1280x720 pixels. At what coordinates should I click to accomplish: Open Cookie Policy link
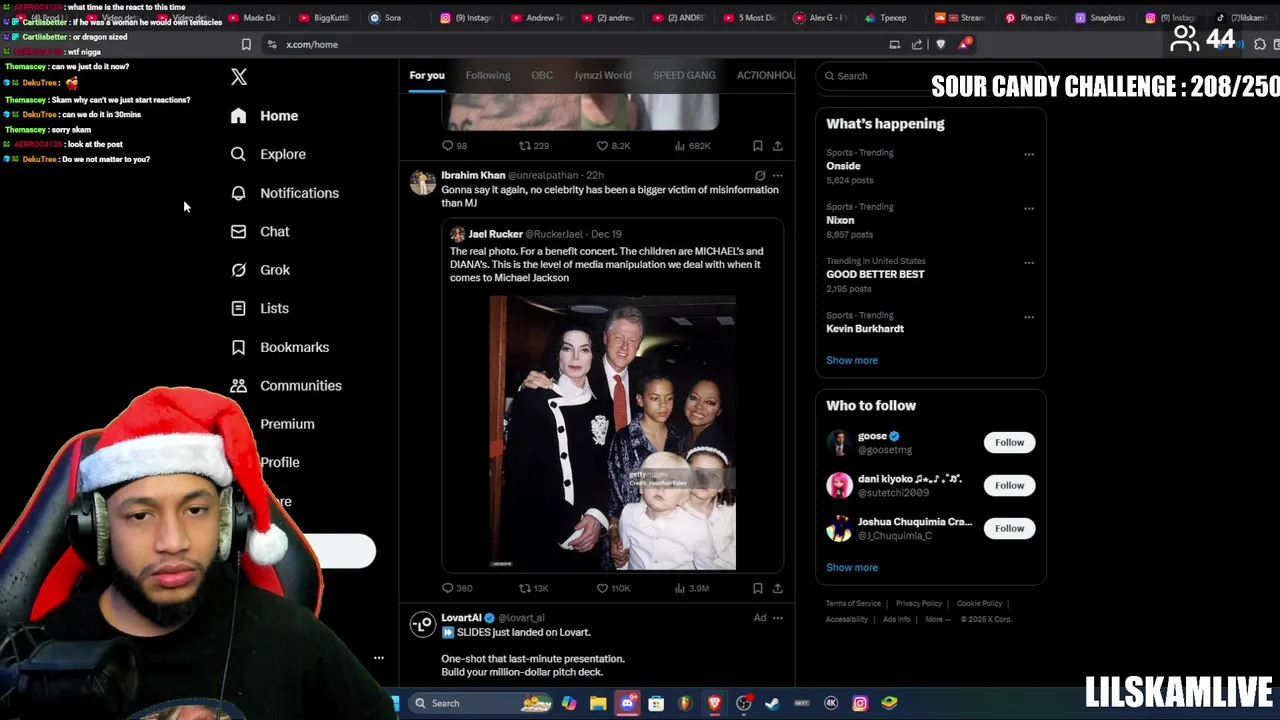pyautogui.click(x=979, y=604)
